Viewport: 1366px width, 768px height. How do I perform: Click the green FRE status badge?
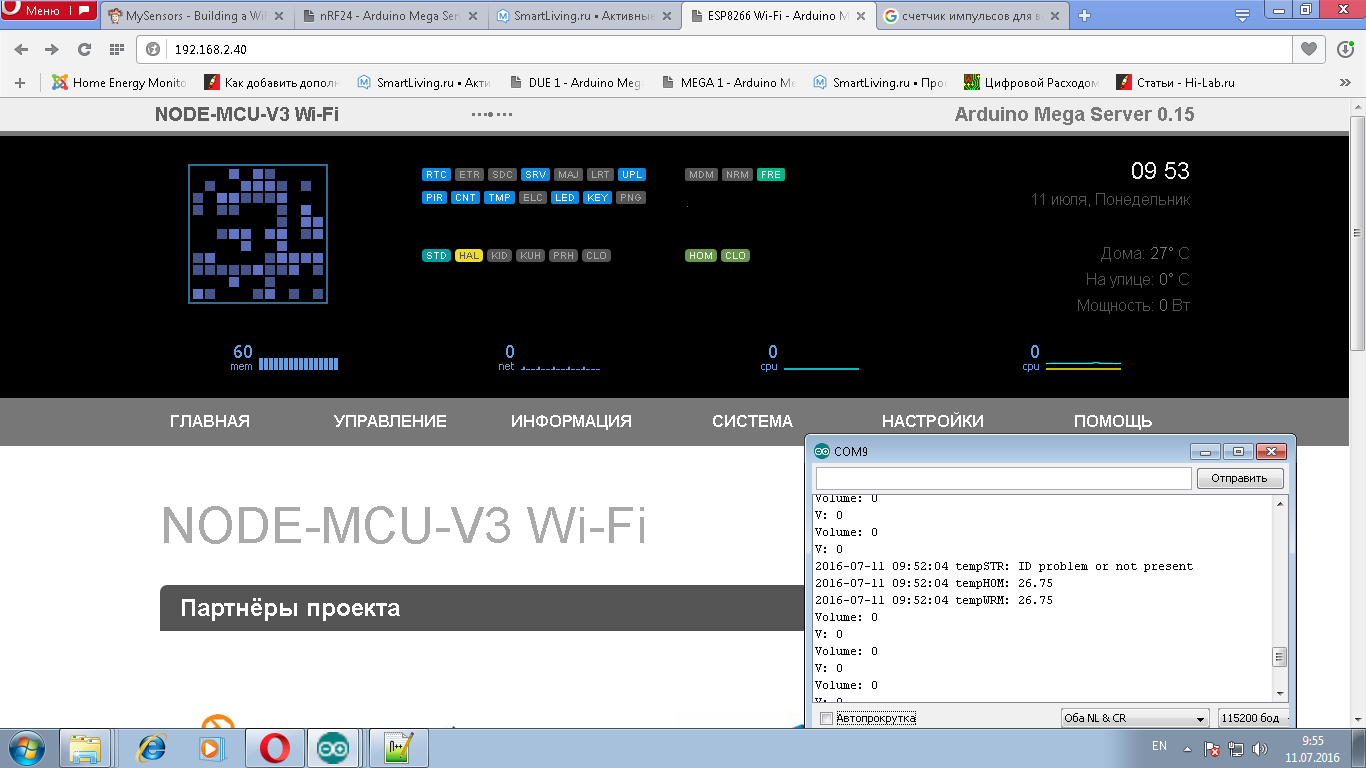pyautogui.click(x=771, y=174)
